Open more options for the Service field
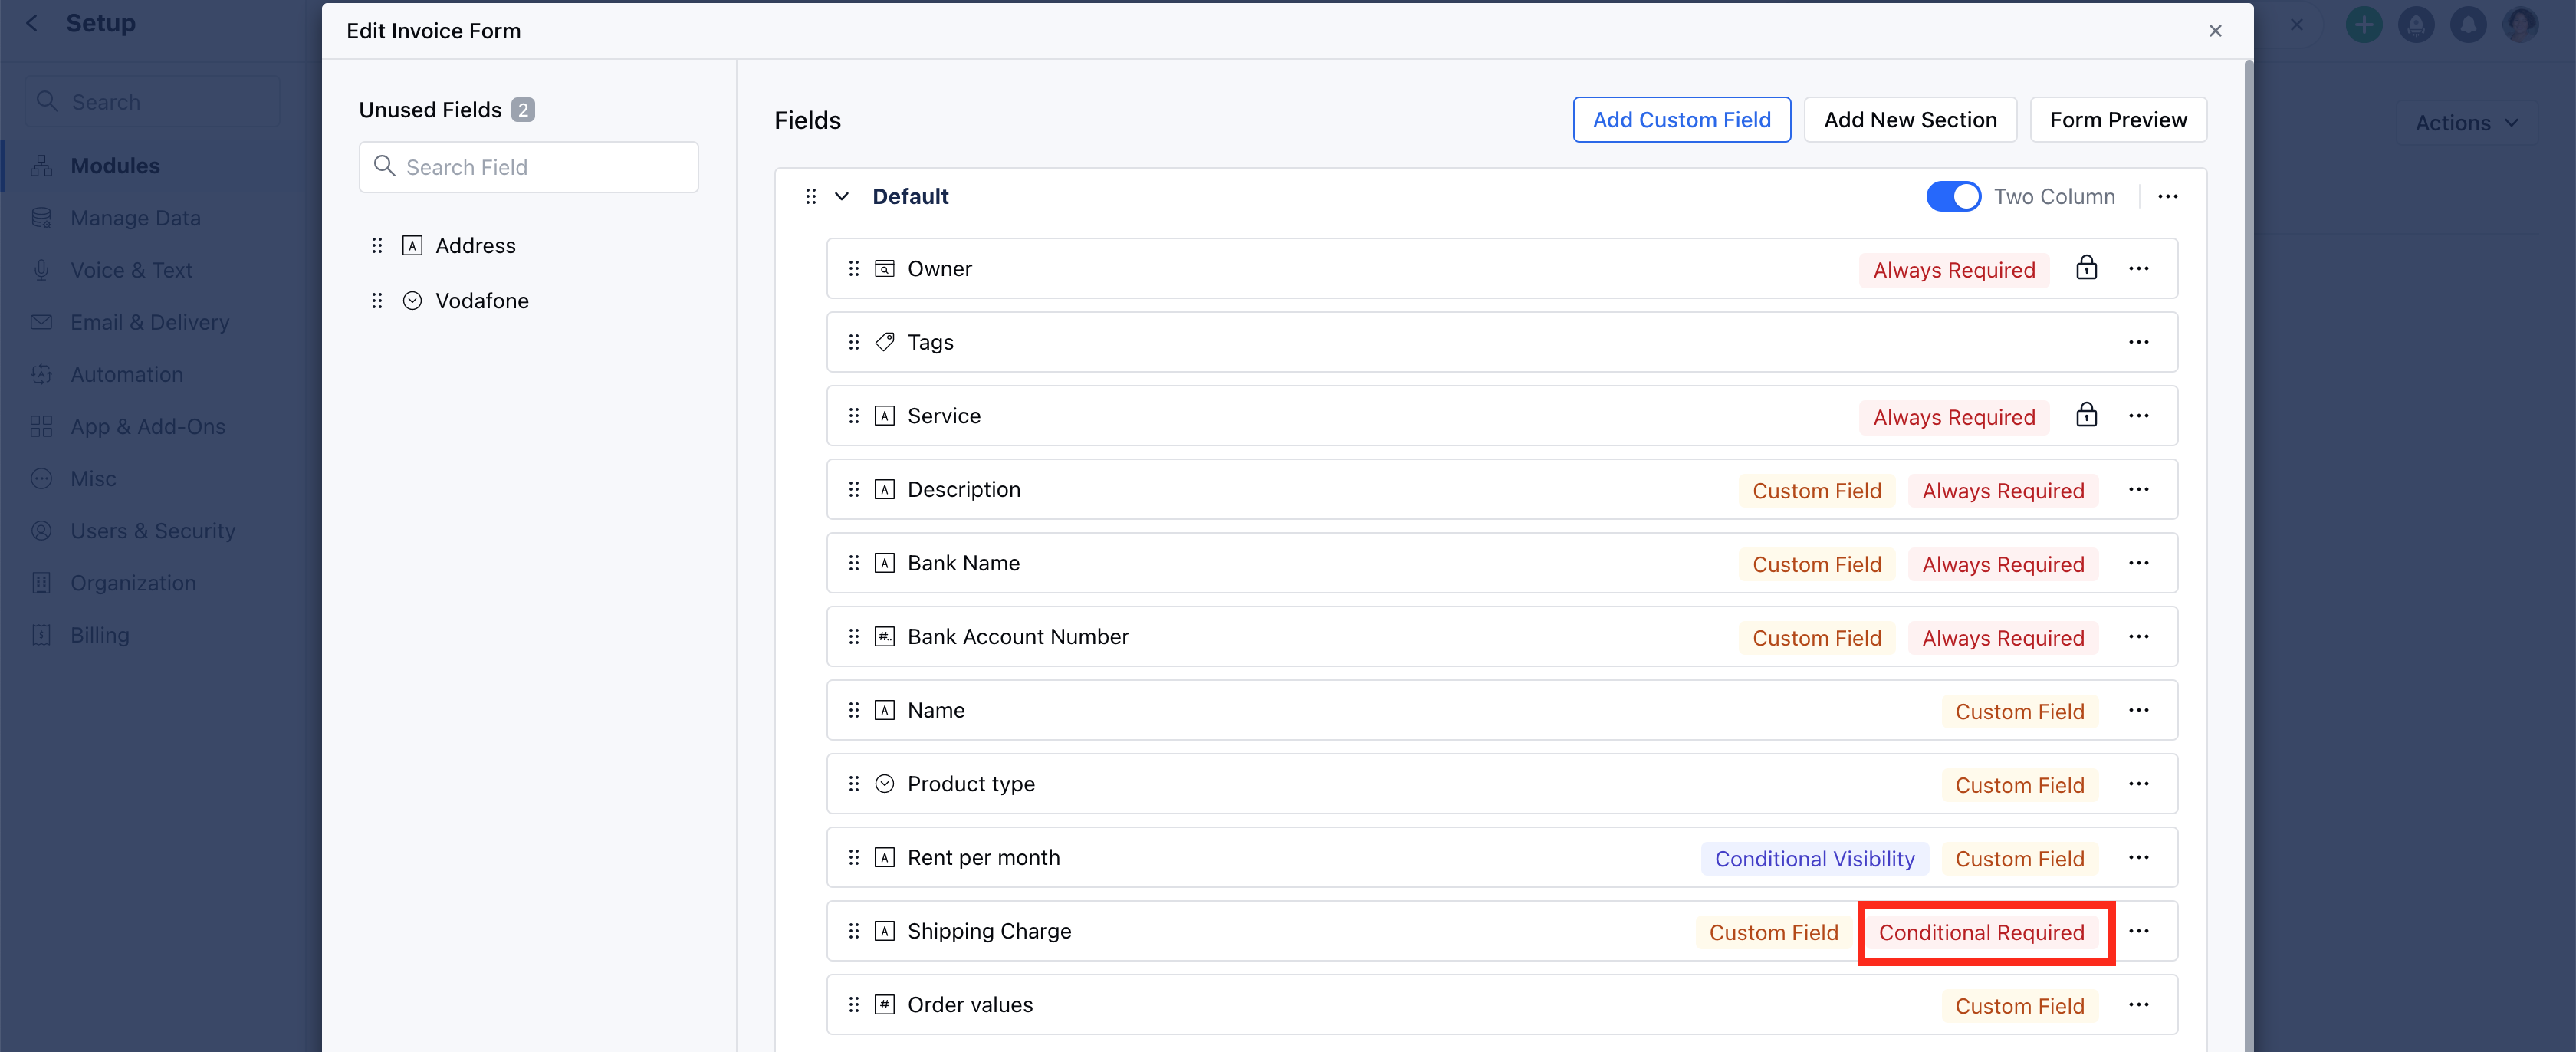The width and height of the screenshot is (2576, 1052). coord(2138,416)
